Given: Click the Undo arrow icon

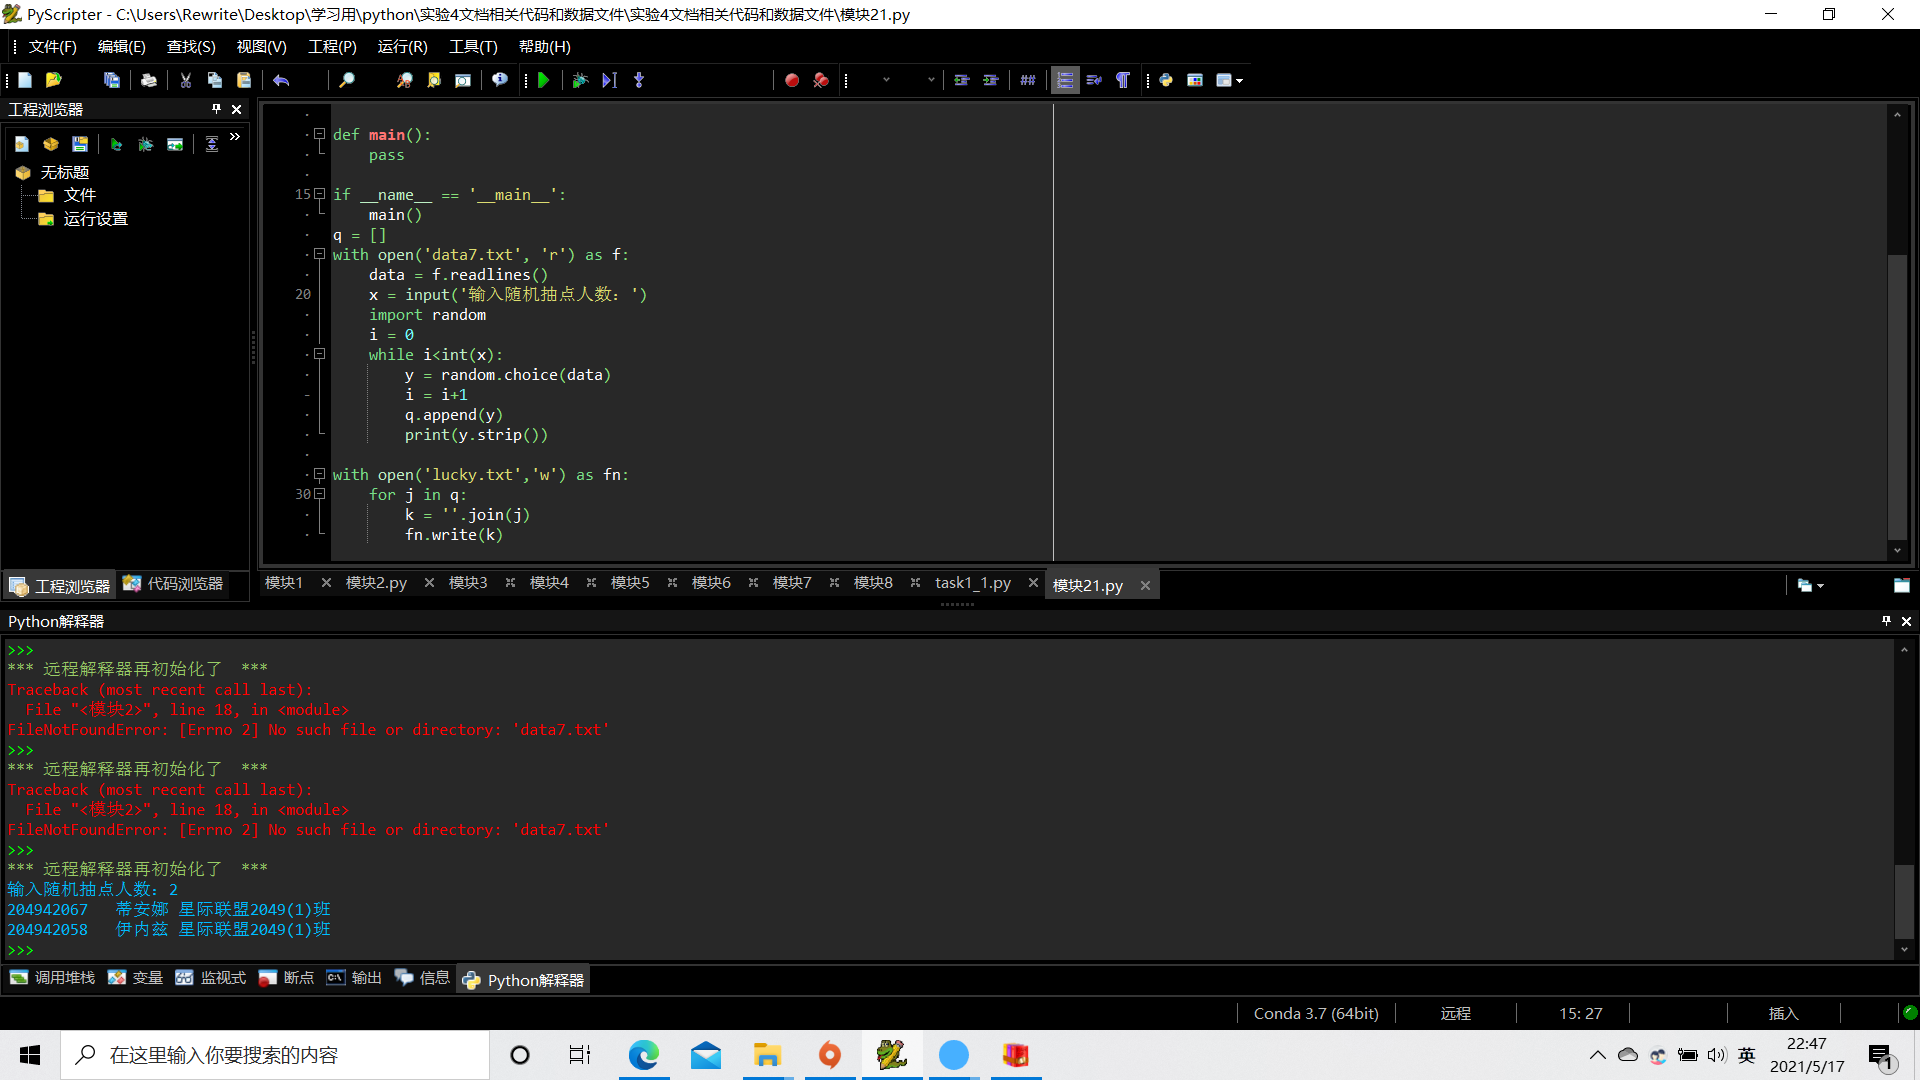Looking at the screenshot, I should [x=281, y=80].
